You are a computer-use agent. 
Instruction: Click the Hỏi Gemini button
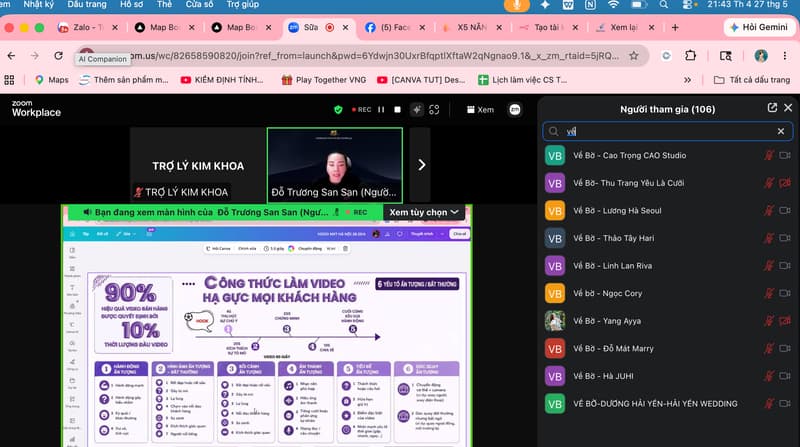pyautogui.click(x=759, y=28)
